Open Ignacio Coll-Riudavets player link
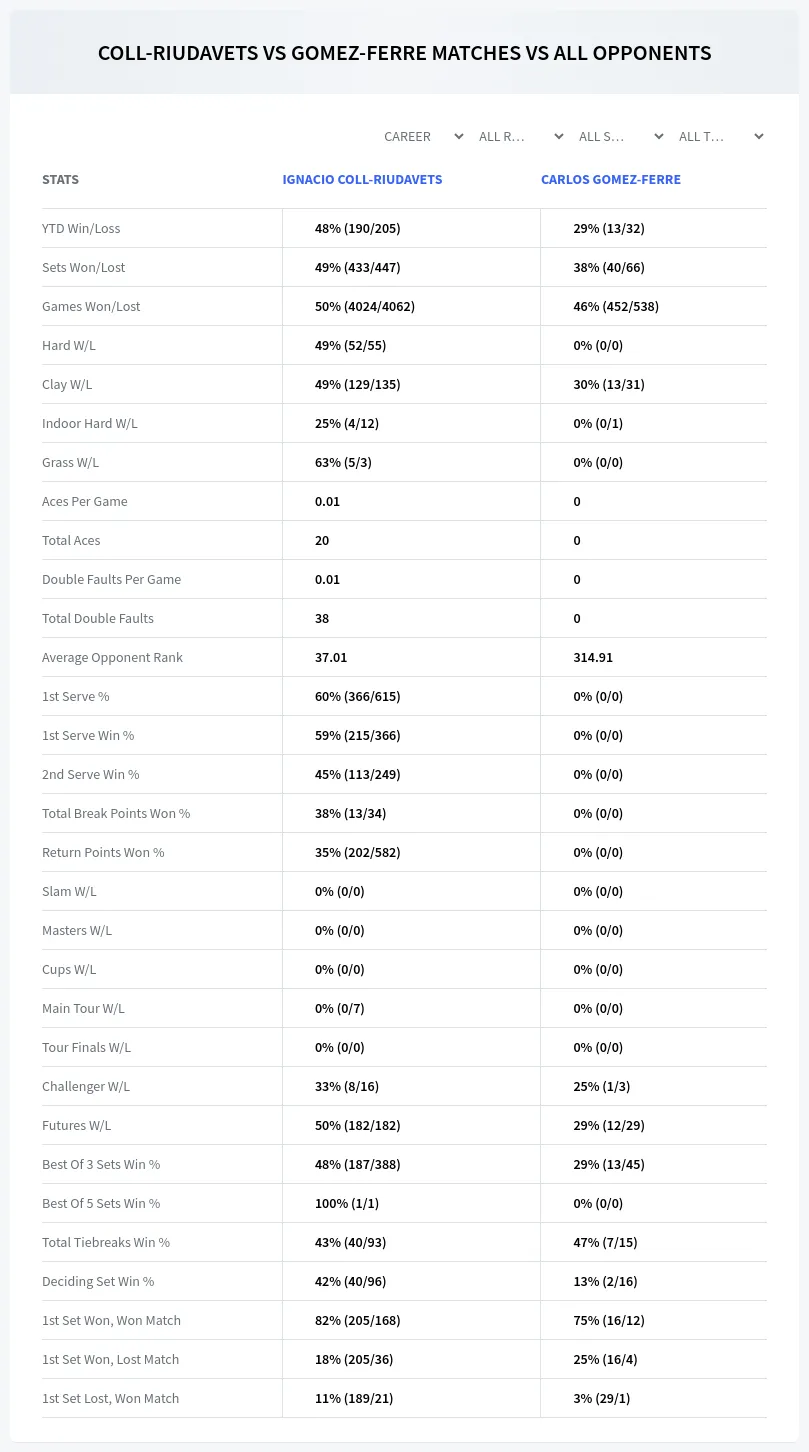Viewport: 809px width, 1452px height. [362, 180]
